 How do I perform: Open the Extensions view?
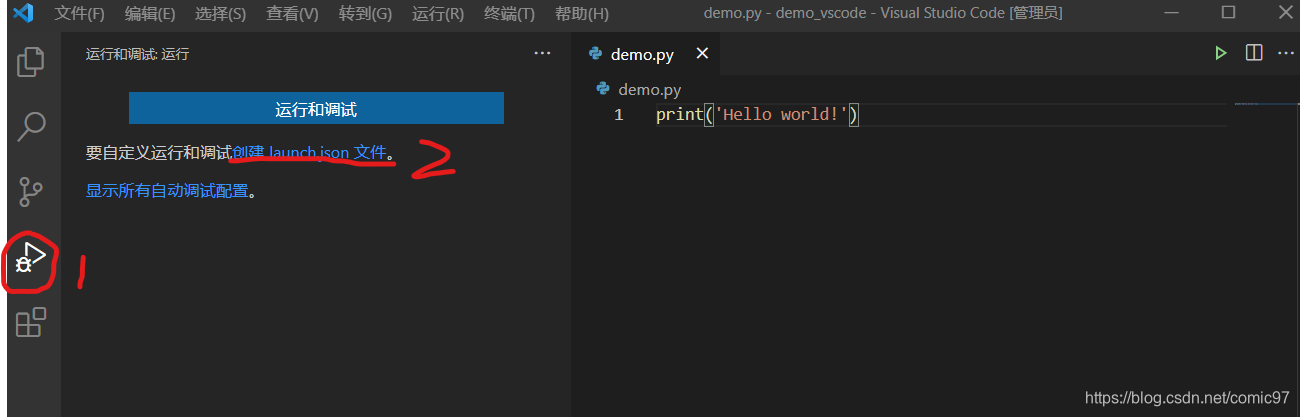tap(31, 322)
